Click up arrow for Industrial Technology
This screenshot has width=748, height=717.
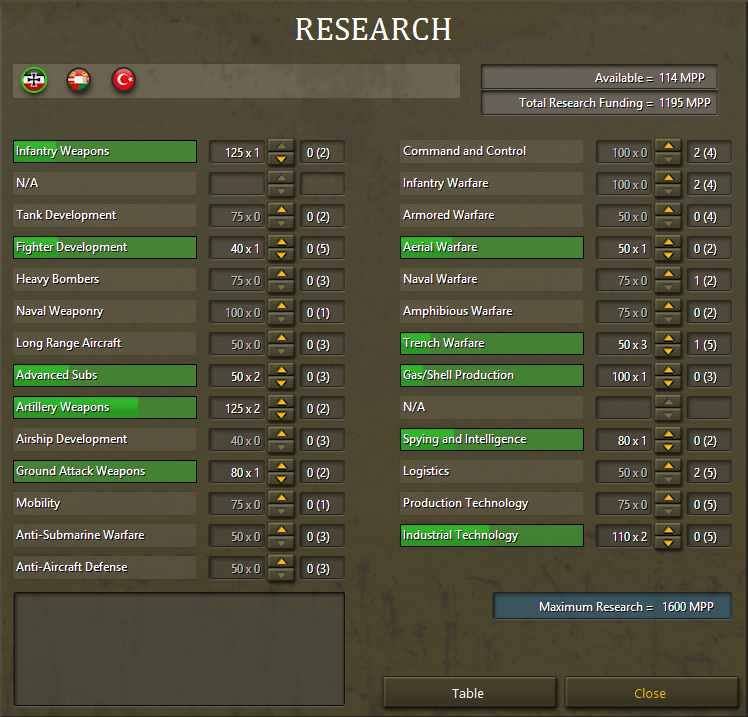pyautogui.click(x=668, y=530)
